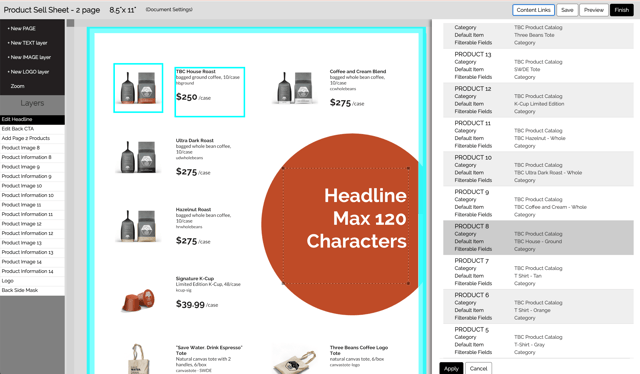Select Product Image 10 layer
Image resolution: width=640 pixels, height=374 pixels.
pos(32,186)
